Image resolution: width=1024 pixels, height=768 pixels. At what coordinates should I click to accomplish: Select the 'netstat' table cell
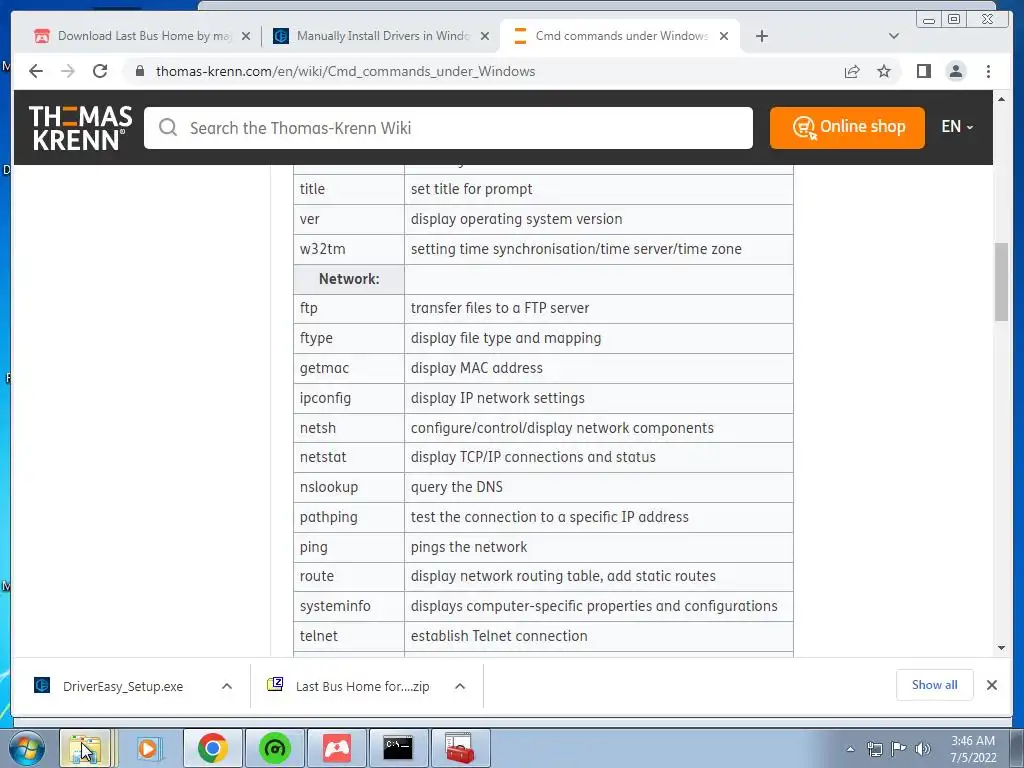pos(349,457)
